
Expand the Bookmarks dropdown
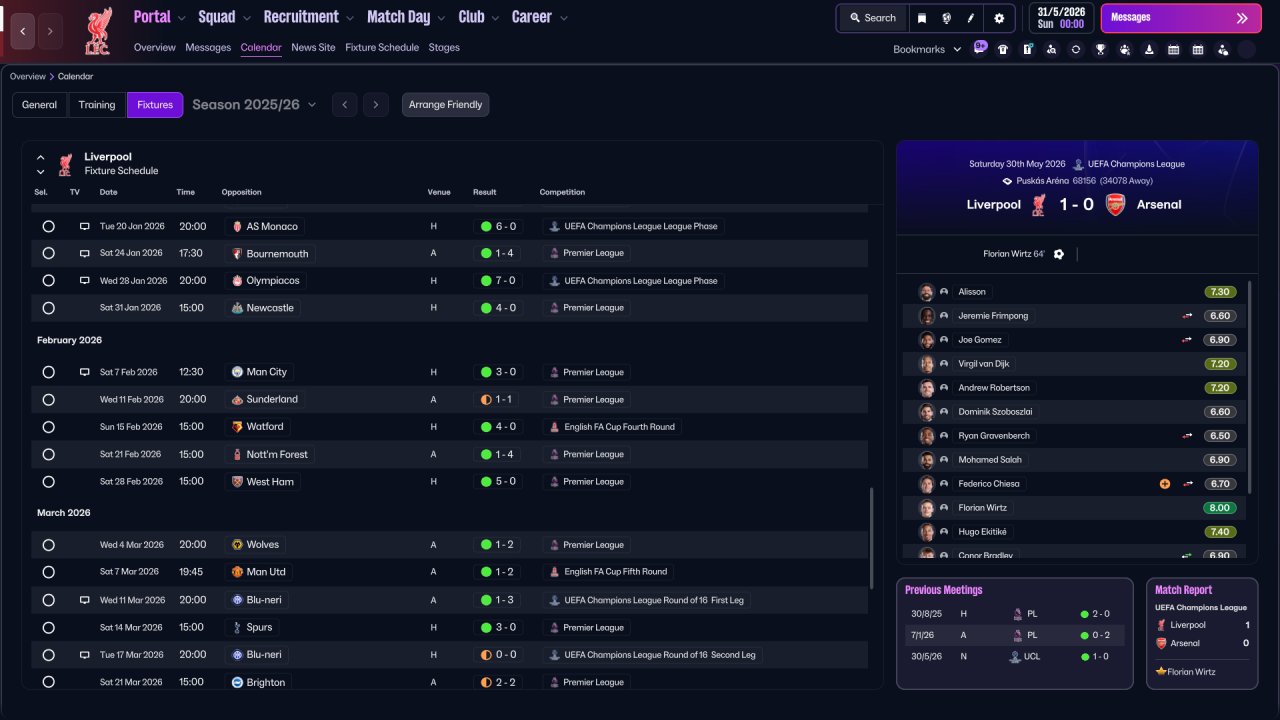coord(927,49)
